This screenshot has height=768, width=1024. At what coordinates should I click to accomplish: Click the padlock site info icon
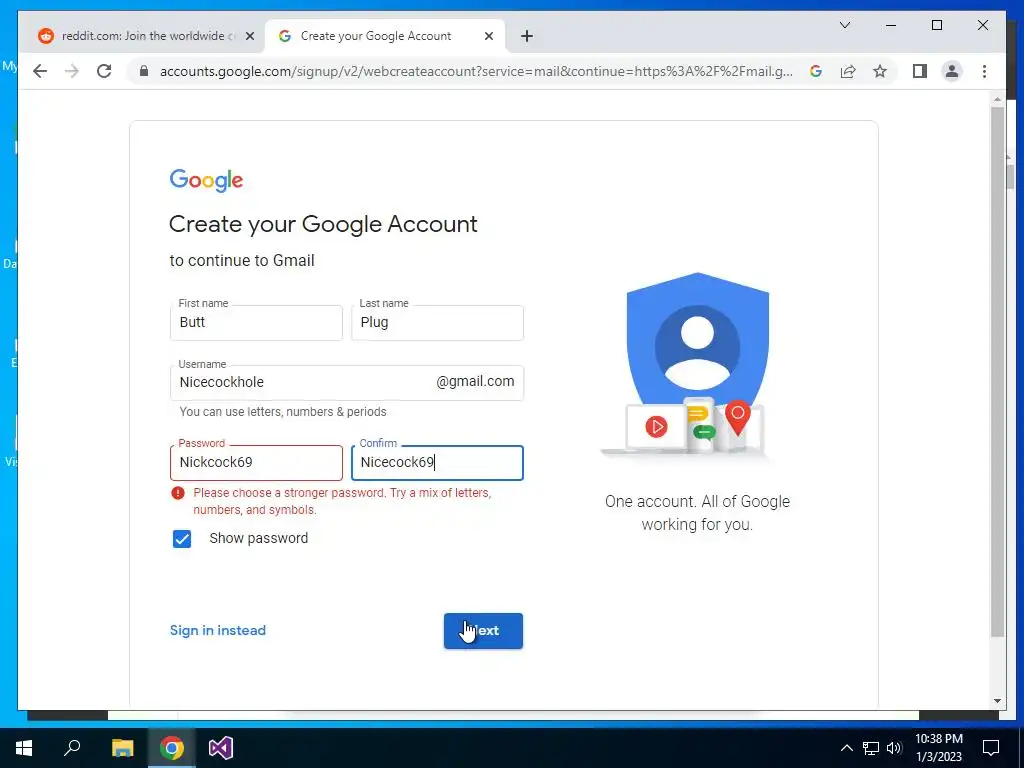coord(144,71)
